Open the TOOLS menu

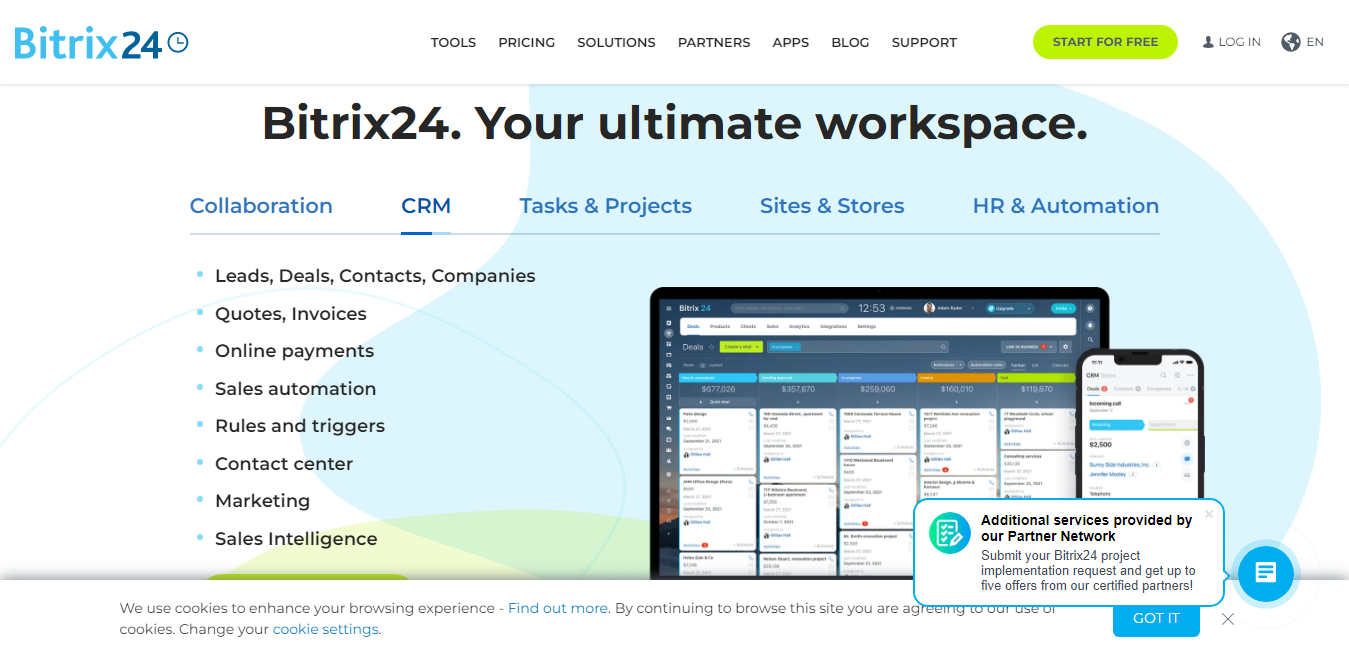(x=453, y=42)
